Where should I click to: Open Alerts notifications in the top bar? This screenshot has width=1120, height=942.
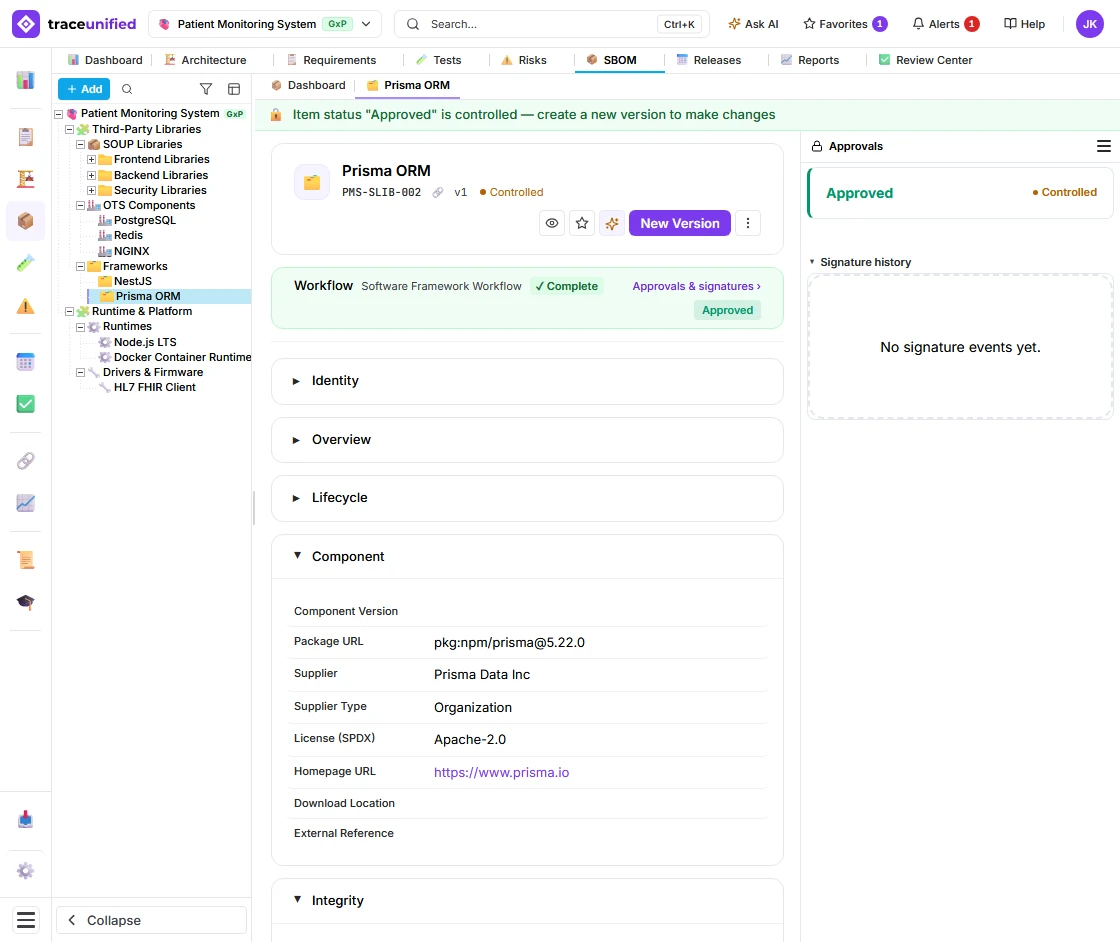[x=946, y=24]
